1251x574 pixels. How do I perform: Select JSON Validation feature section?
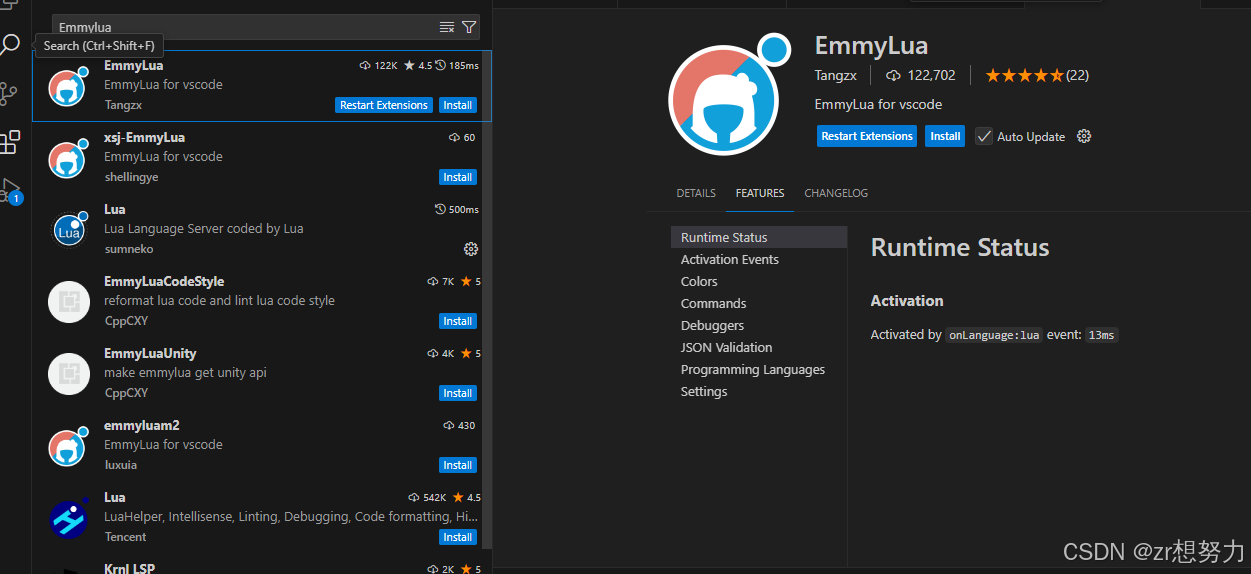click(759, 347)
